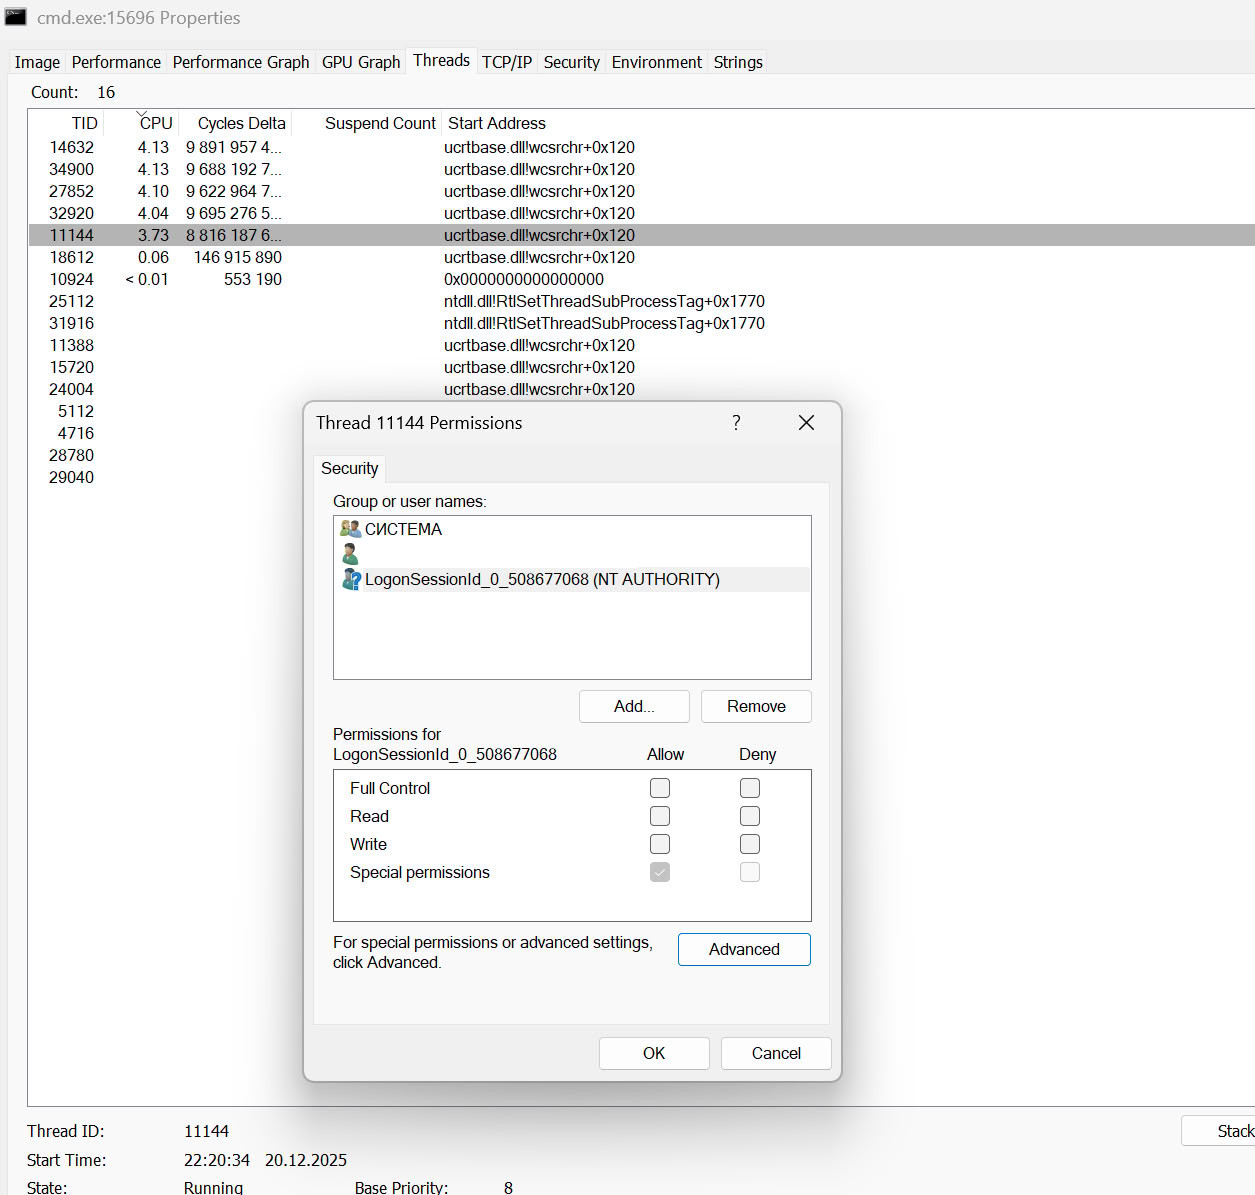1255x1195 pixels.
Task: Click Deny checkbox for Special permissions
Action: (750, 872)
